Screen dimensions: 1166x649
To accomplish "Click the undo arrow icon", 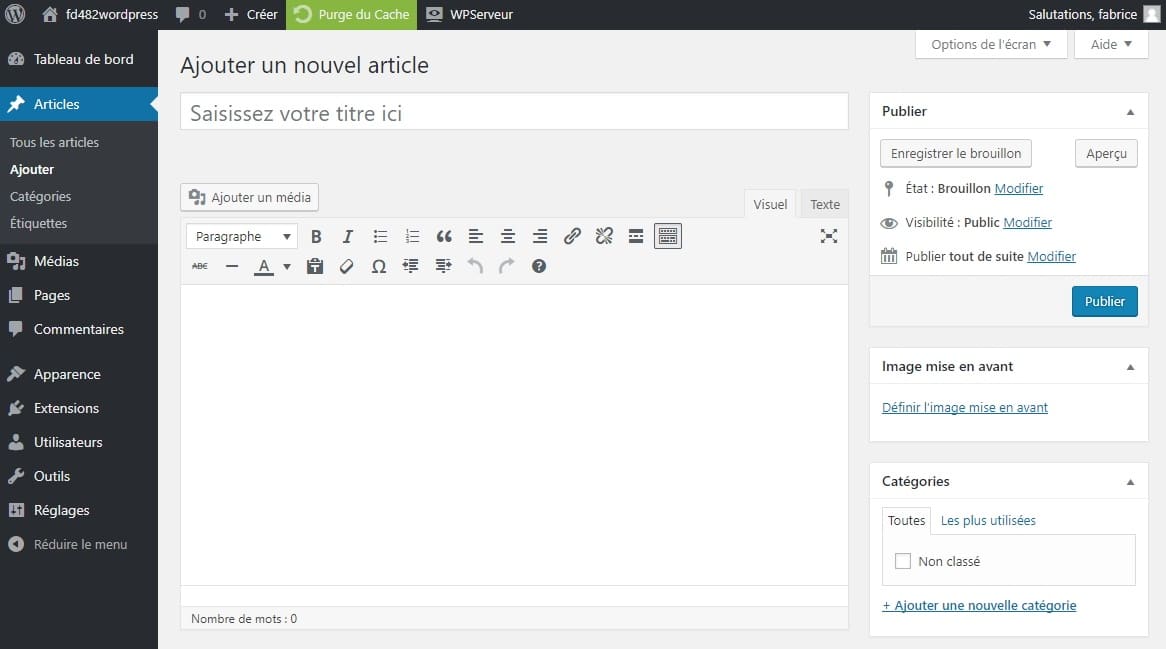I will pyautogui.click(x=475, y=266).
